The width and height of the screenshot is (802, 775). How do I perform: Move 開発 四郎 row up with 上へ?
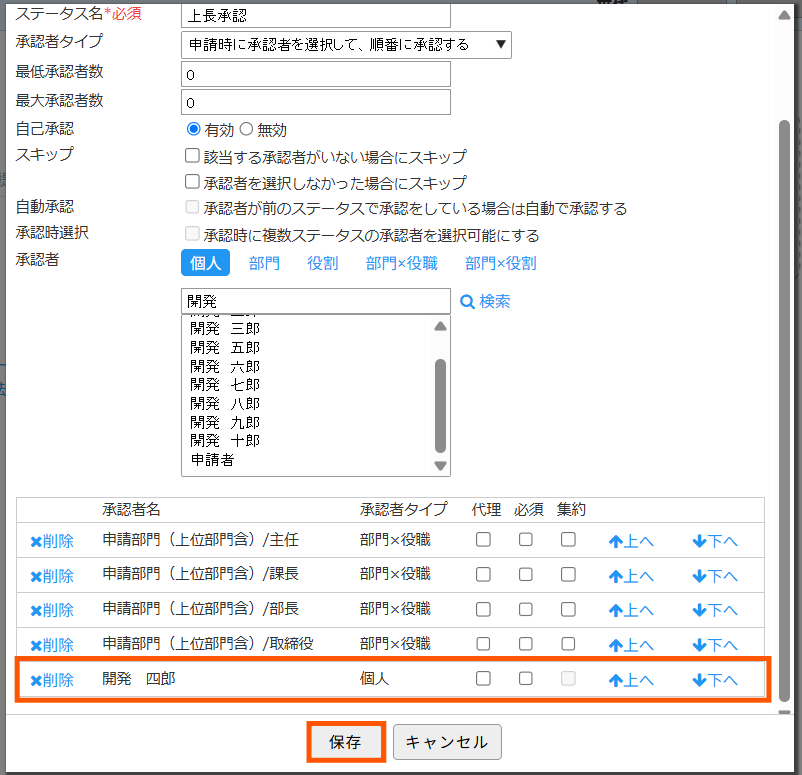631,679
